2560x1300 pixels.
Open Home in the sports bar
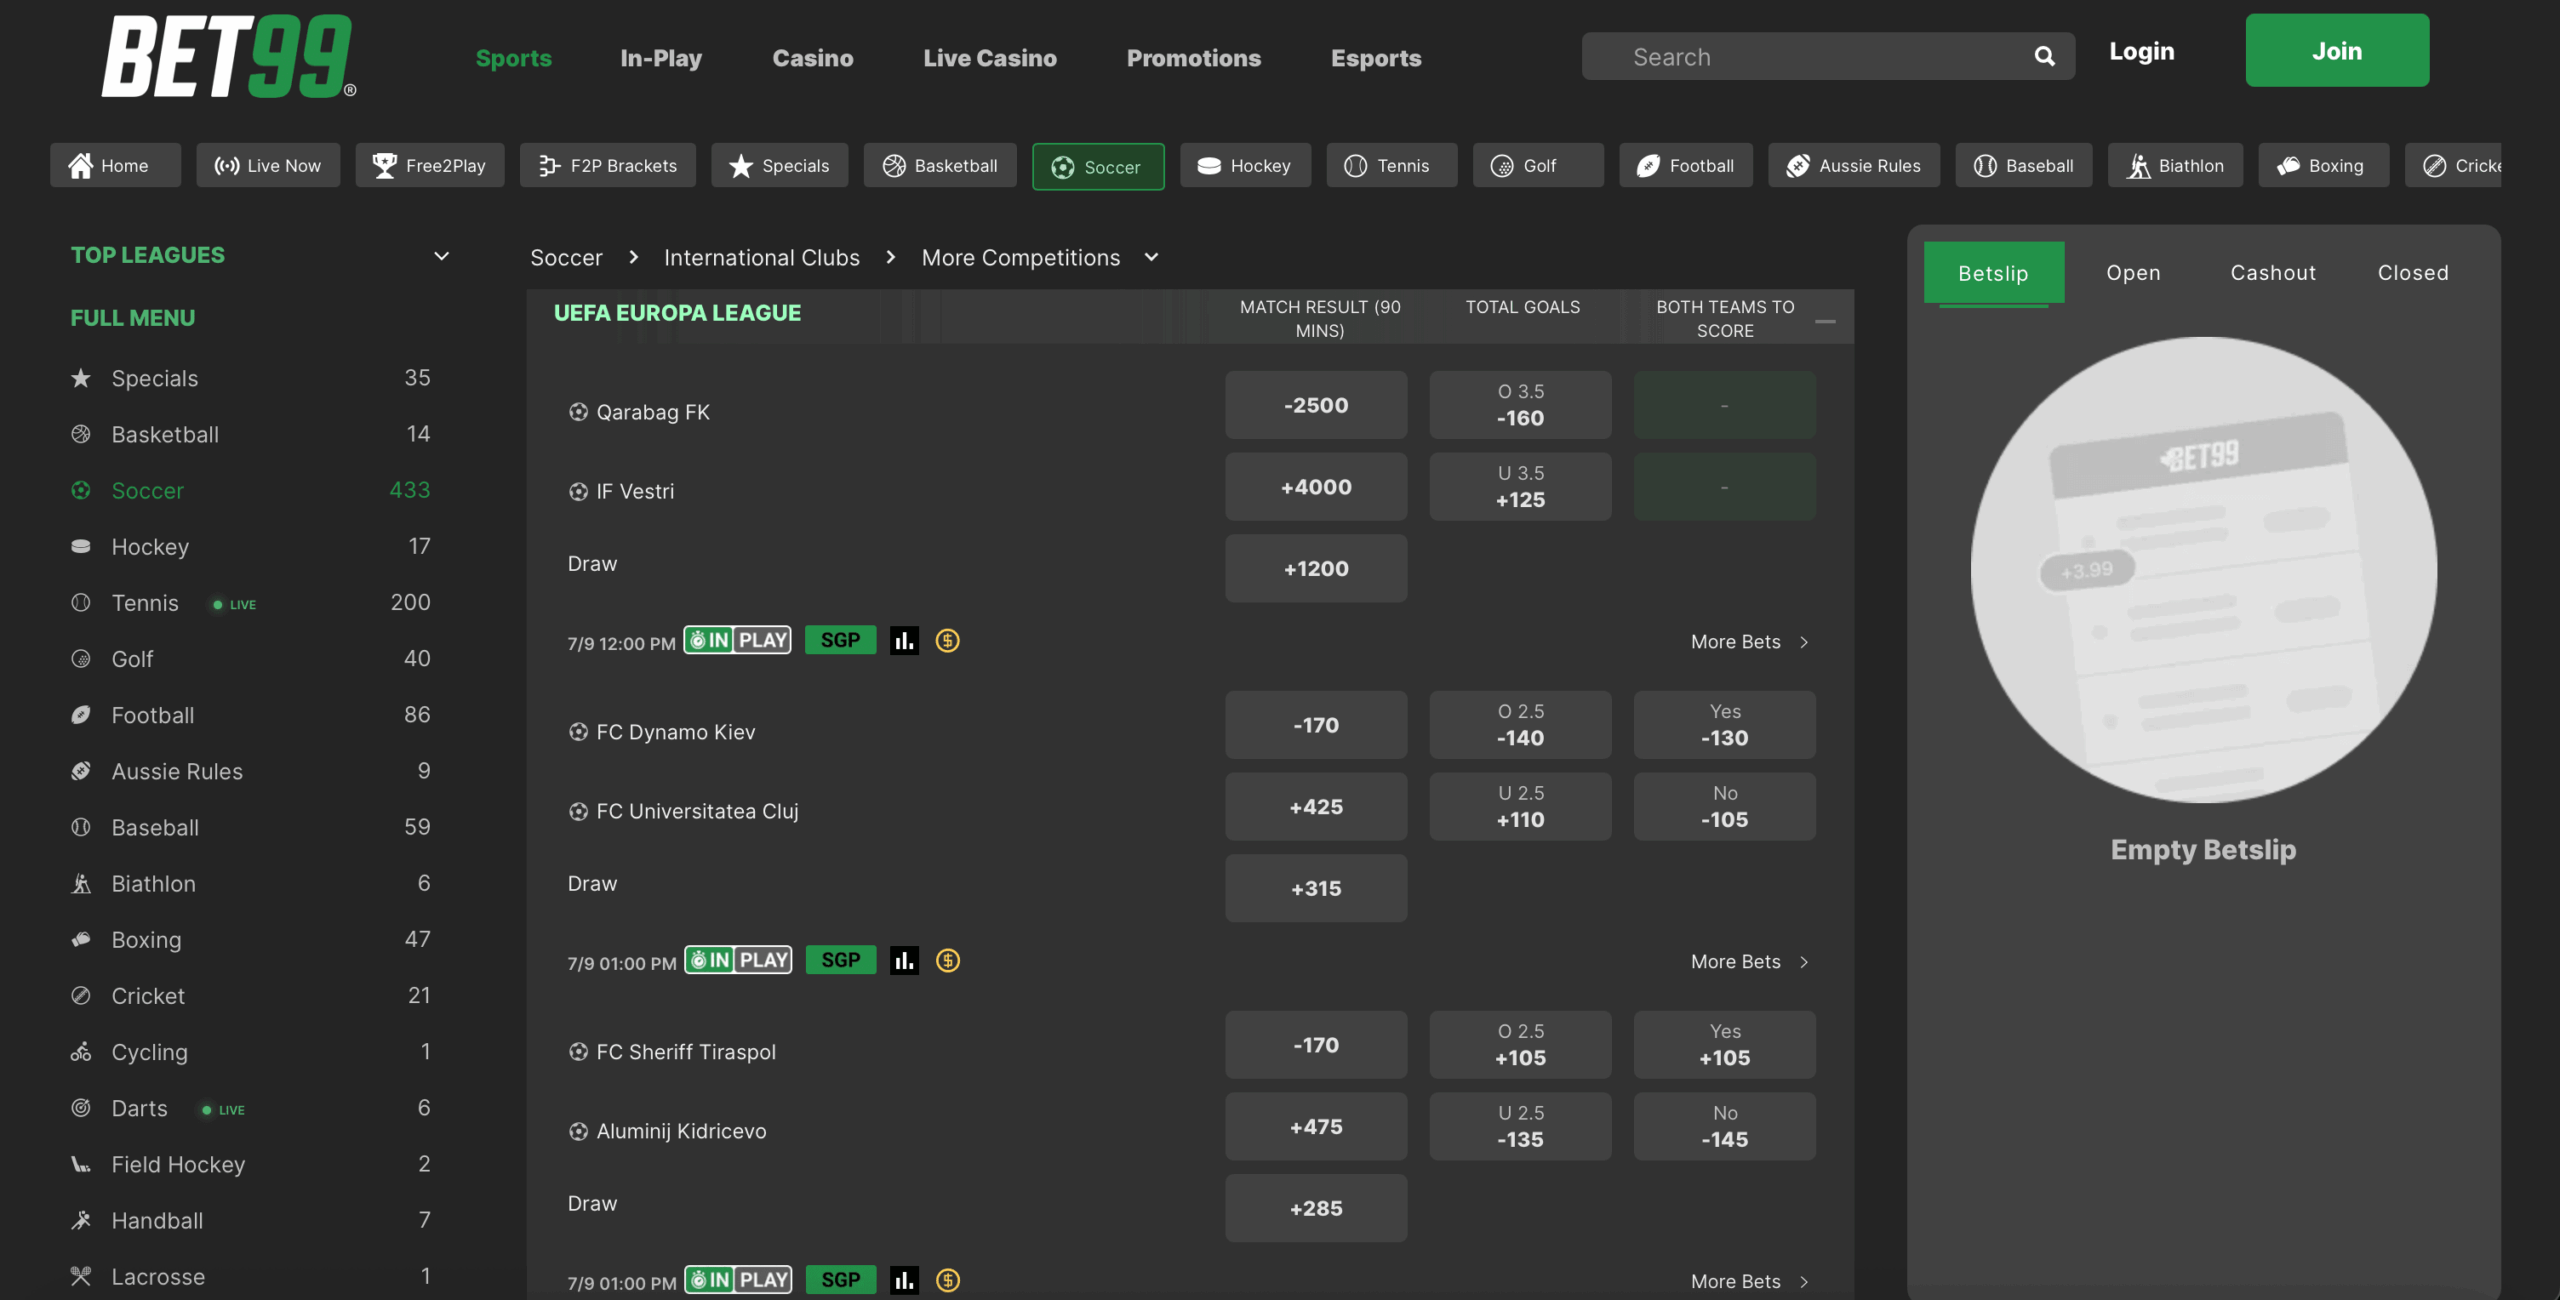tap(115, 166)
